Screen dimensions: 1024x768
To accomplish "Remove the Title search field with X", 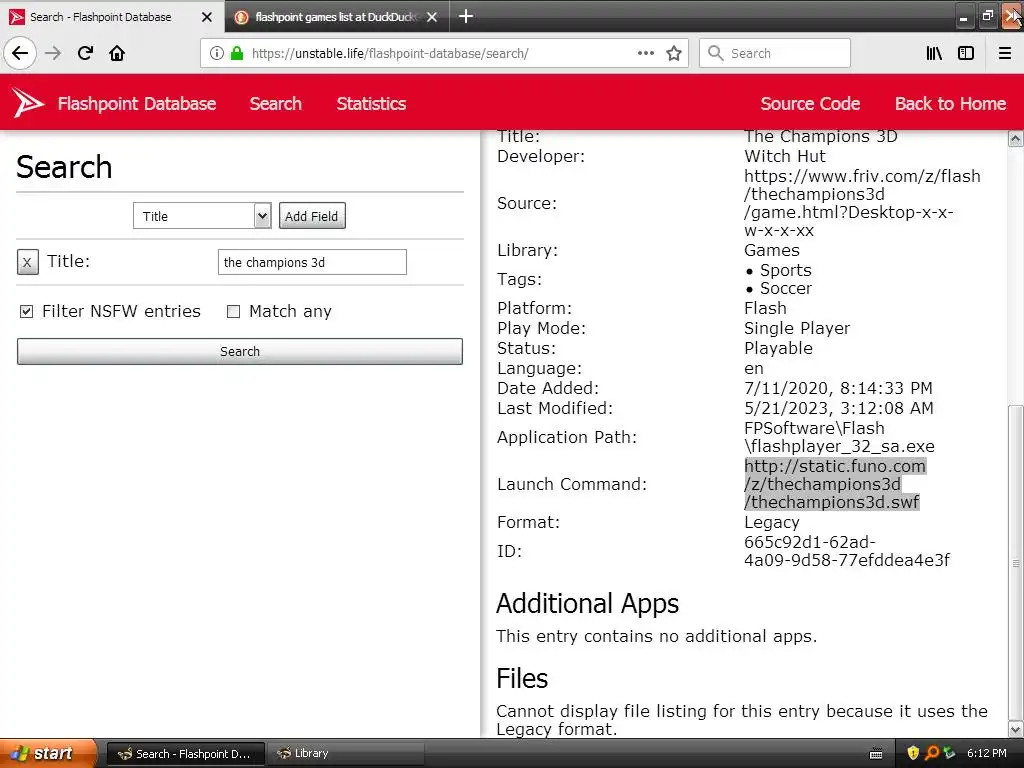I will pyautogui.click(x=27, y=262).
